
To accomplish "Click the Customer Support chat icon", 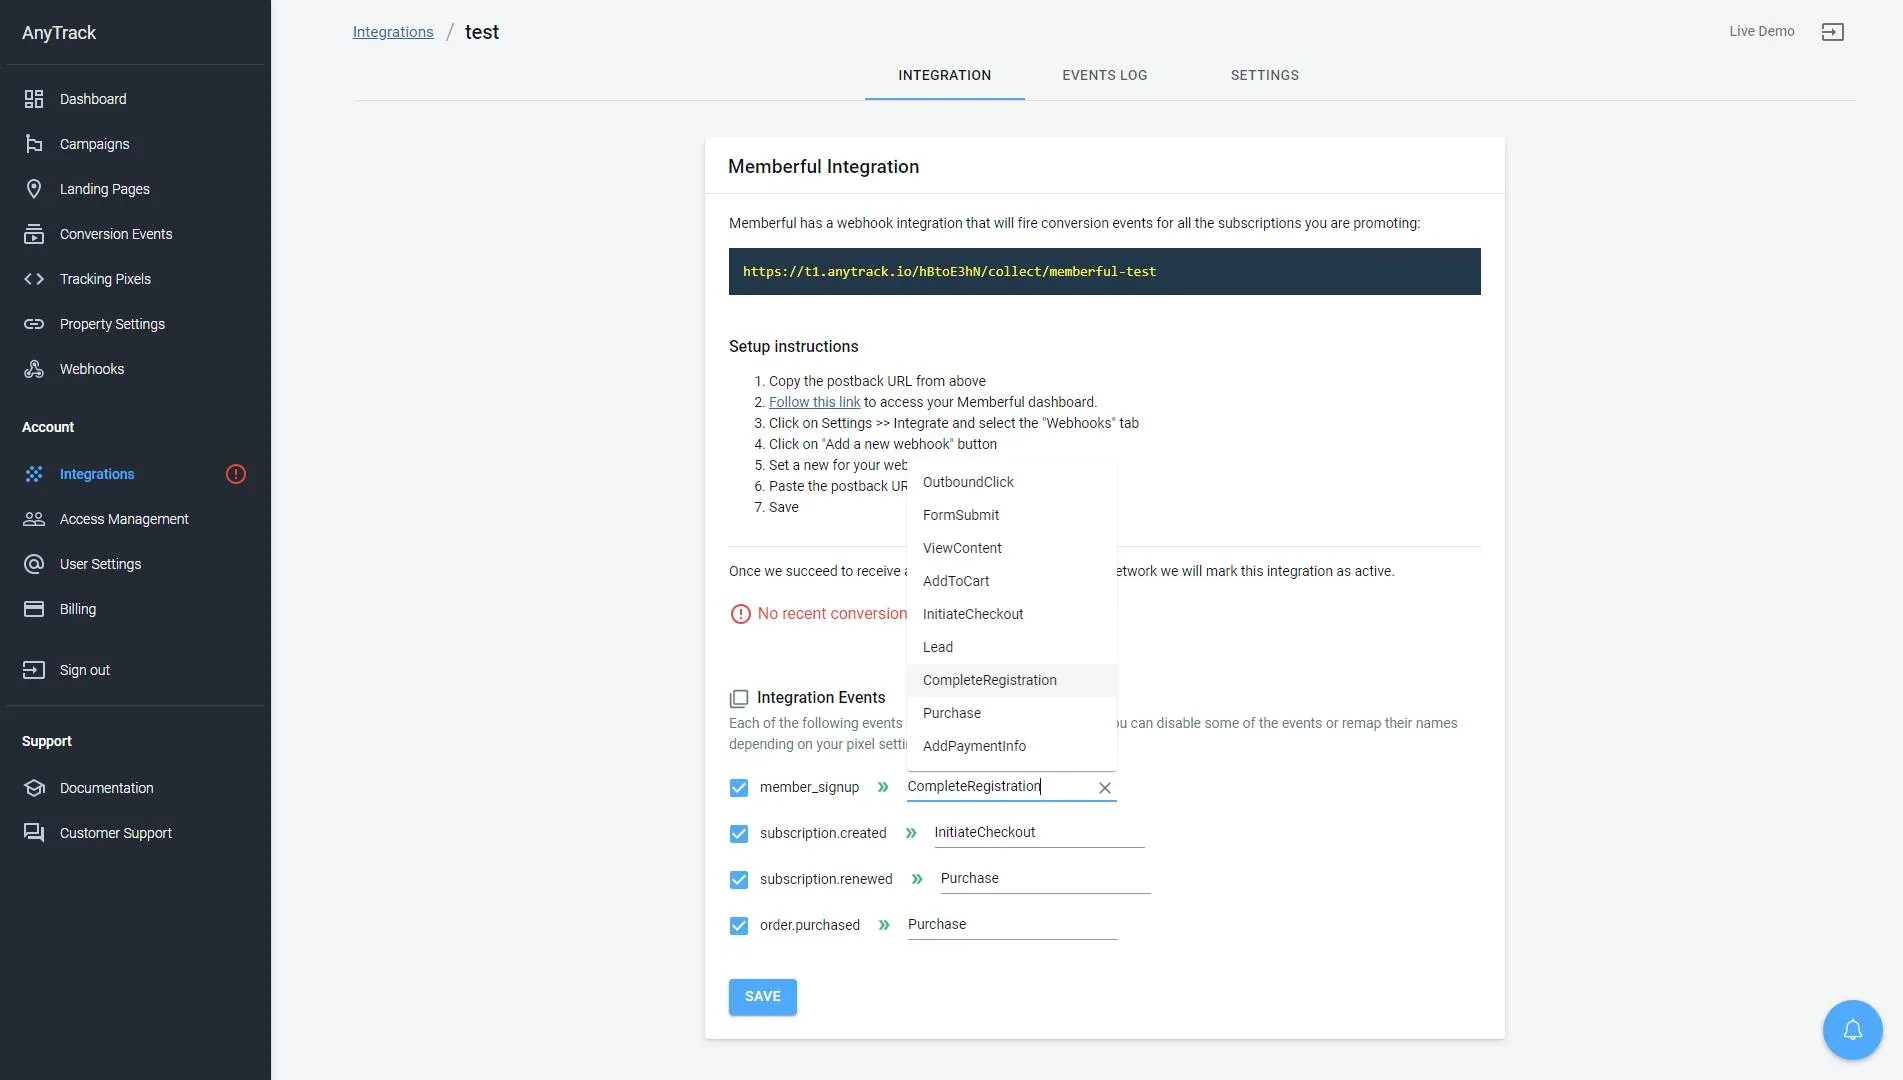I will 34,833.
